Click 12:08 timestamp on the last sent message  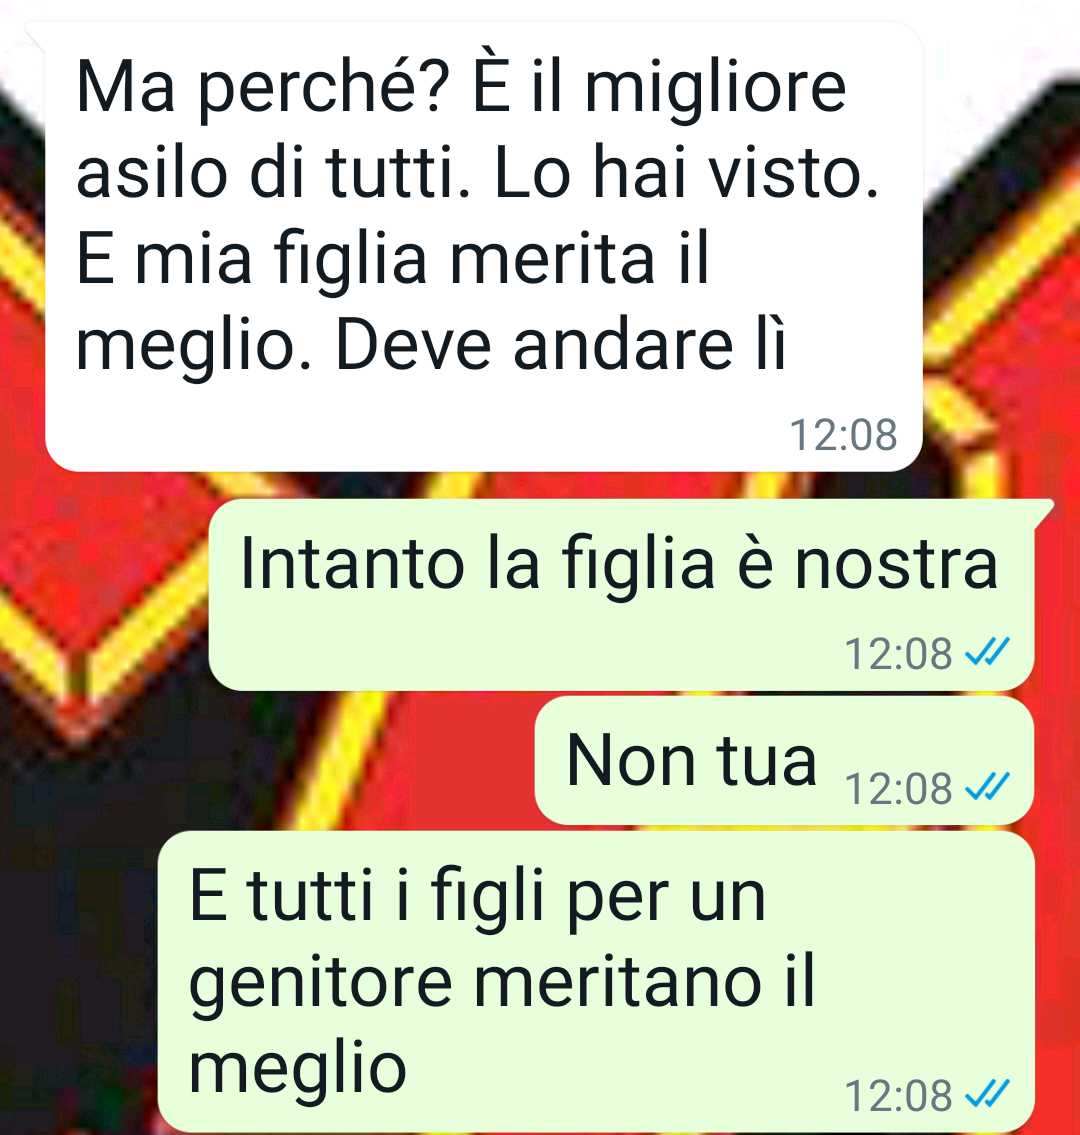click(898, 1095)
